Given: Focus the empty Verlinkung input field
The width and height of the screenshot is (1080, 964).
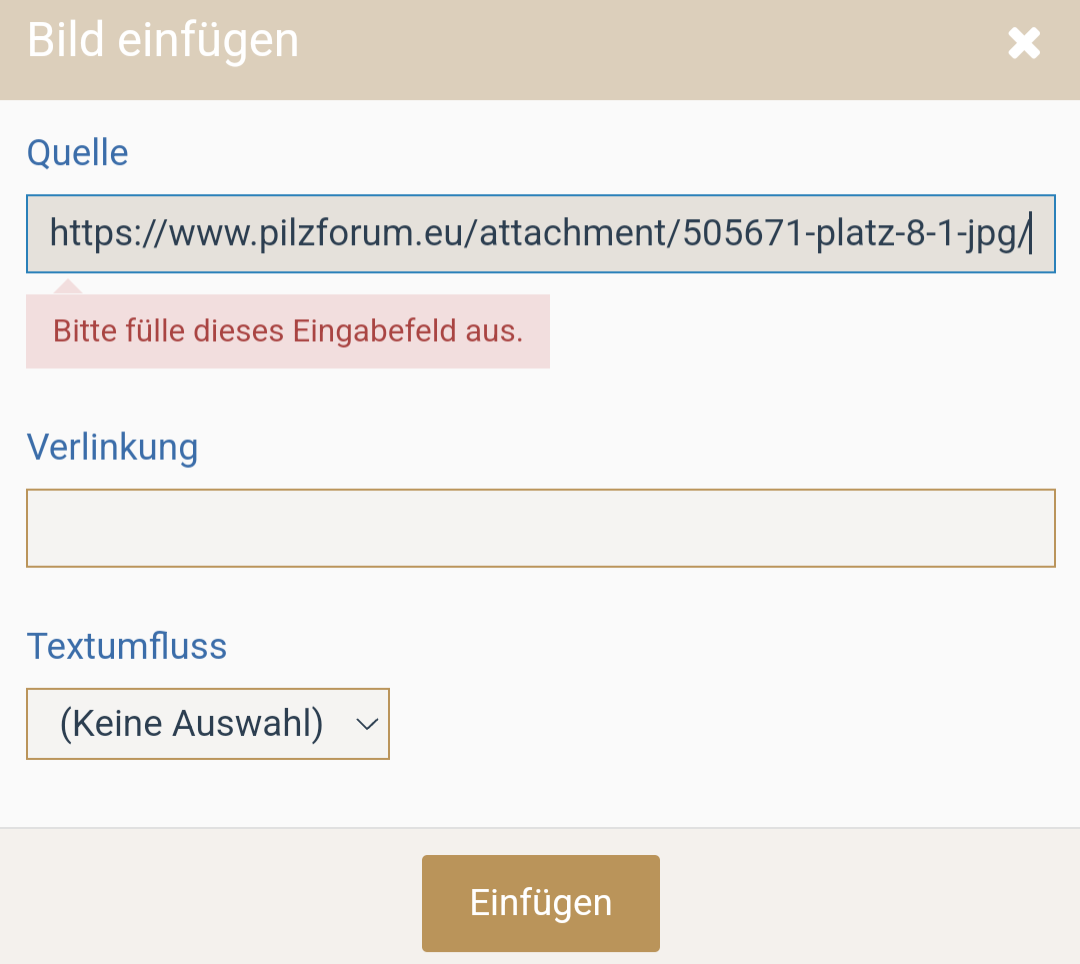Looking at the screenshot, I should [540, 528].
